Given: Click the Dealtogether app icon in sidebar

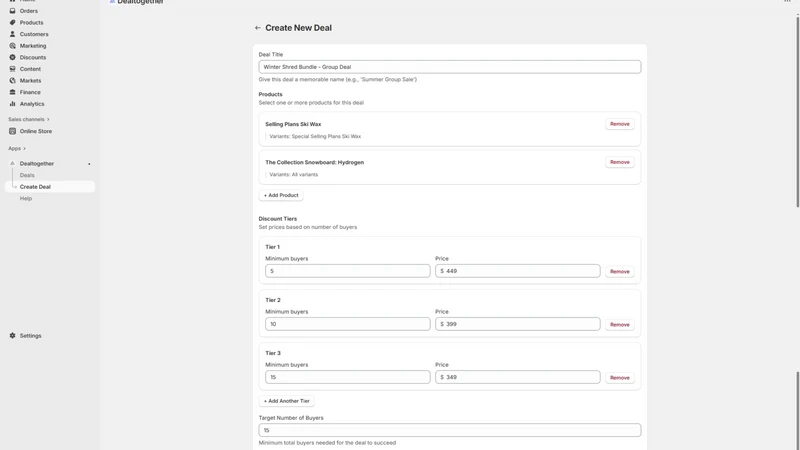Looking at the screenshot, I should pos(12,164).
